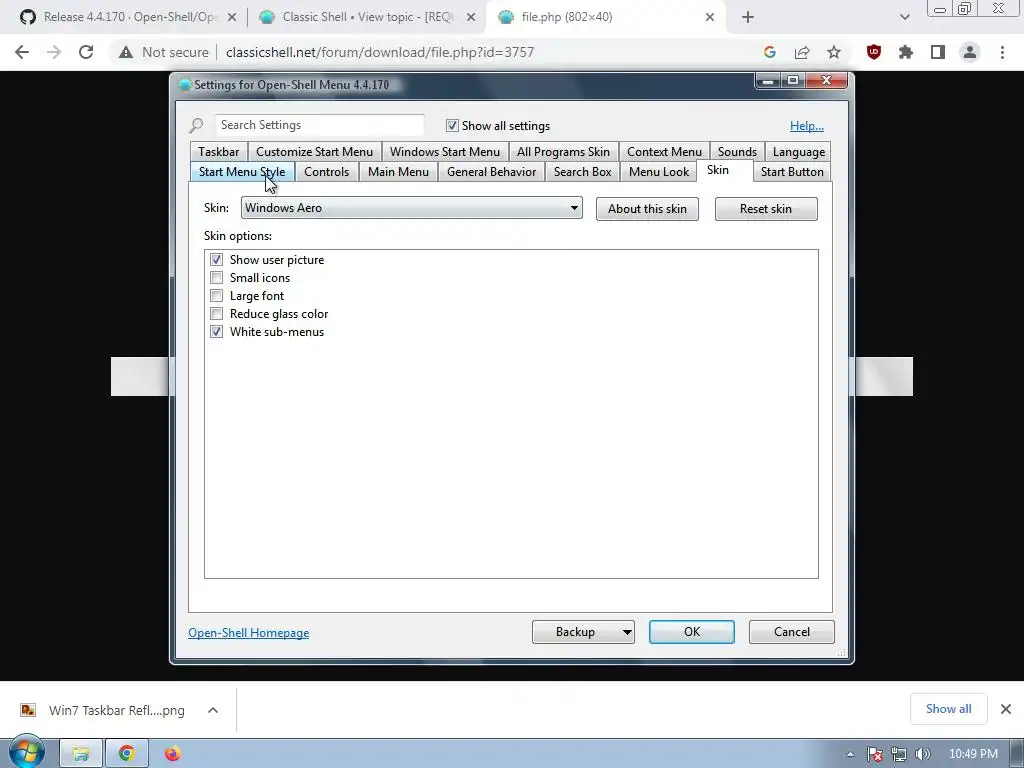Open All Programs Skin tab
This screenshot has width=1024, height=768.
click(x=564, y=152)
